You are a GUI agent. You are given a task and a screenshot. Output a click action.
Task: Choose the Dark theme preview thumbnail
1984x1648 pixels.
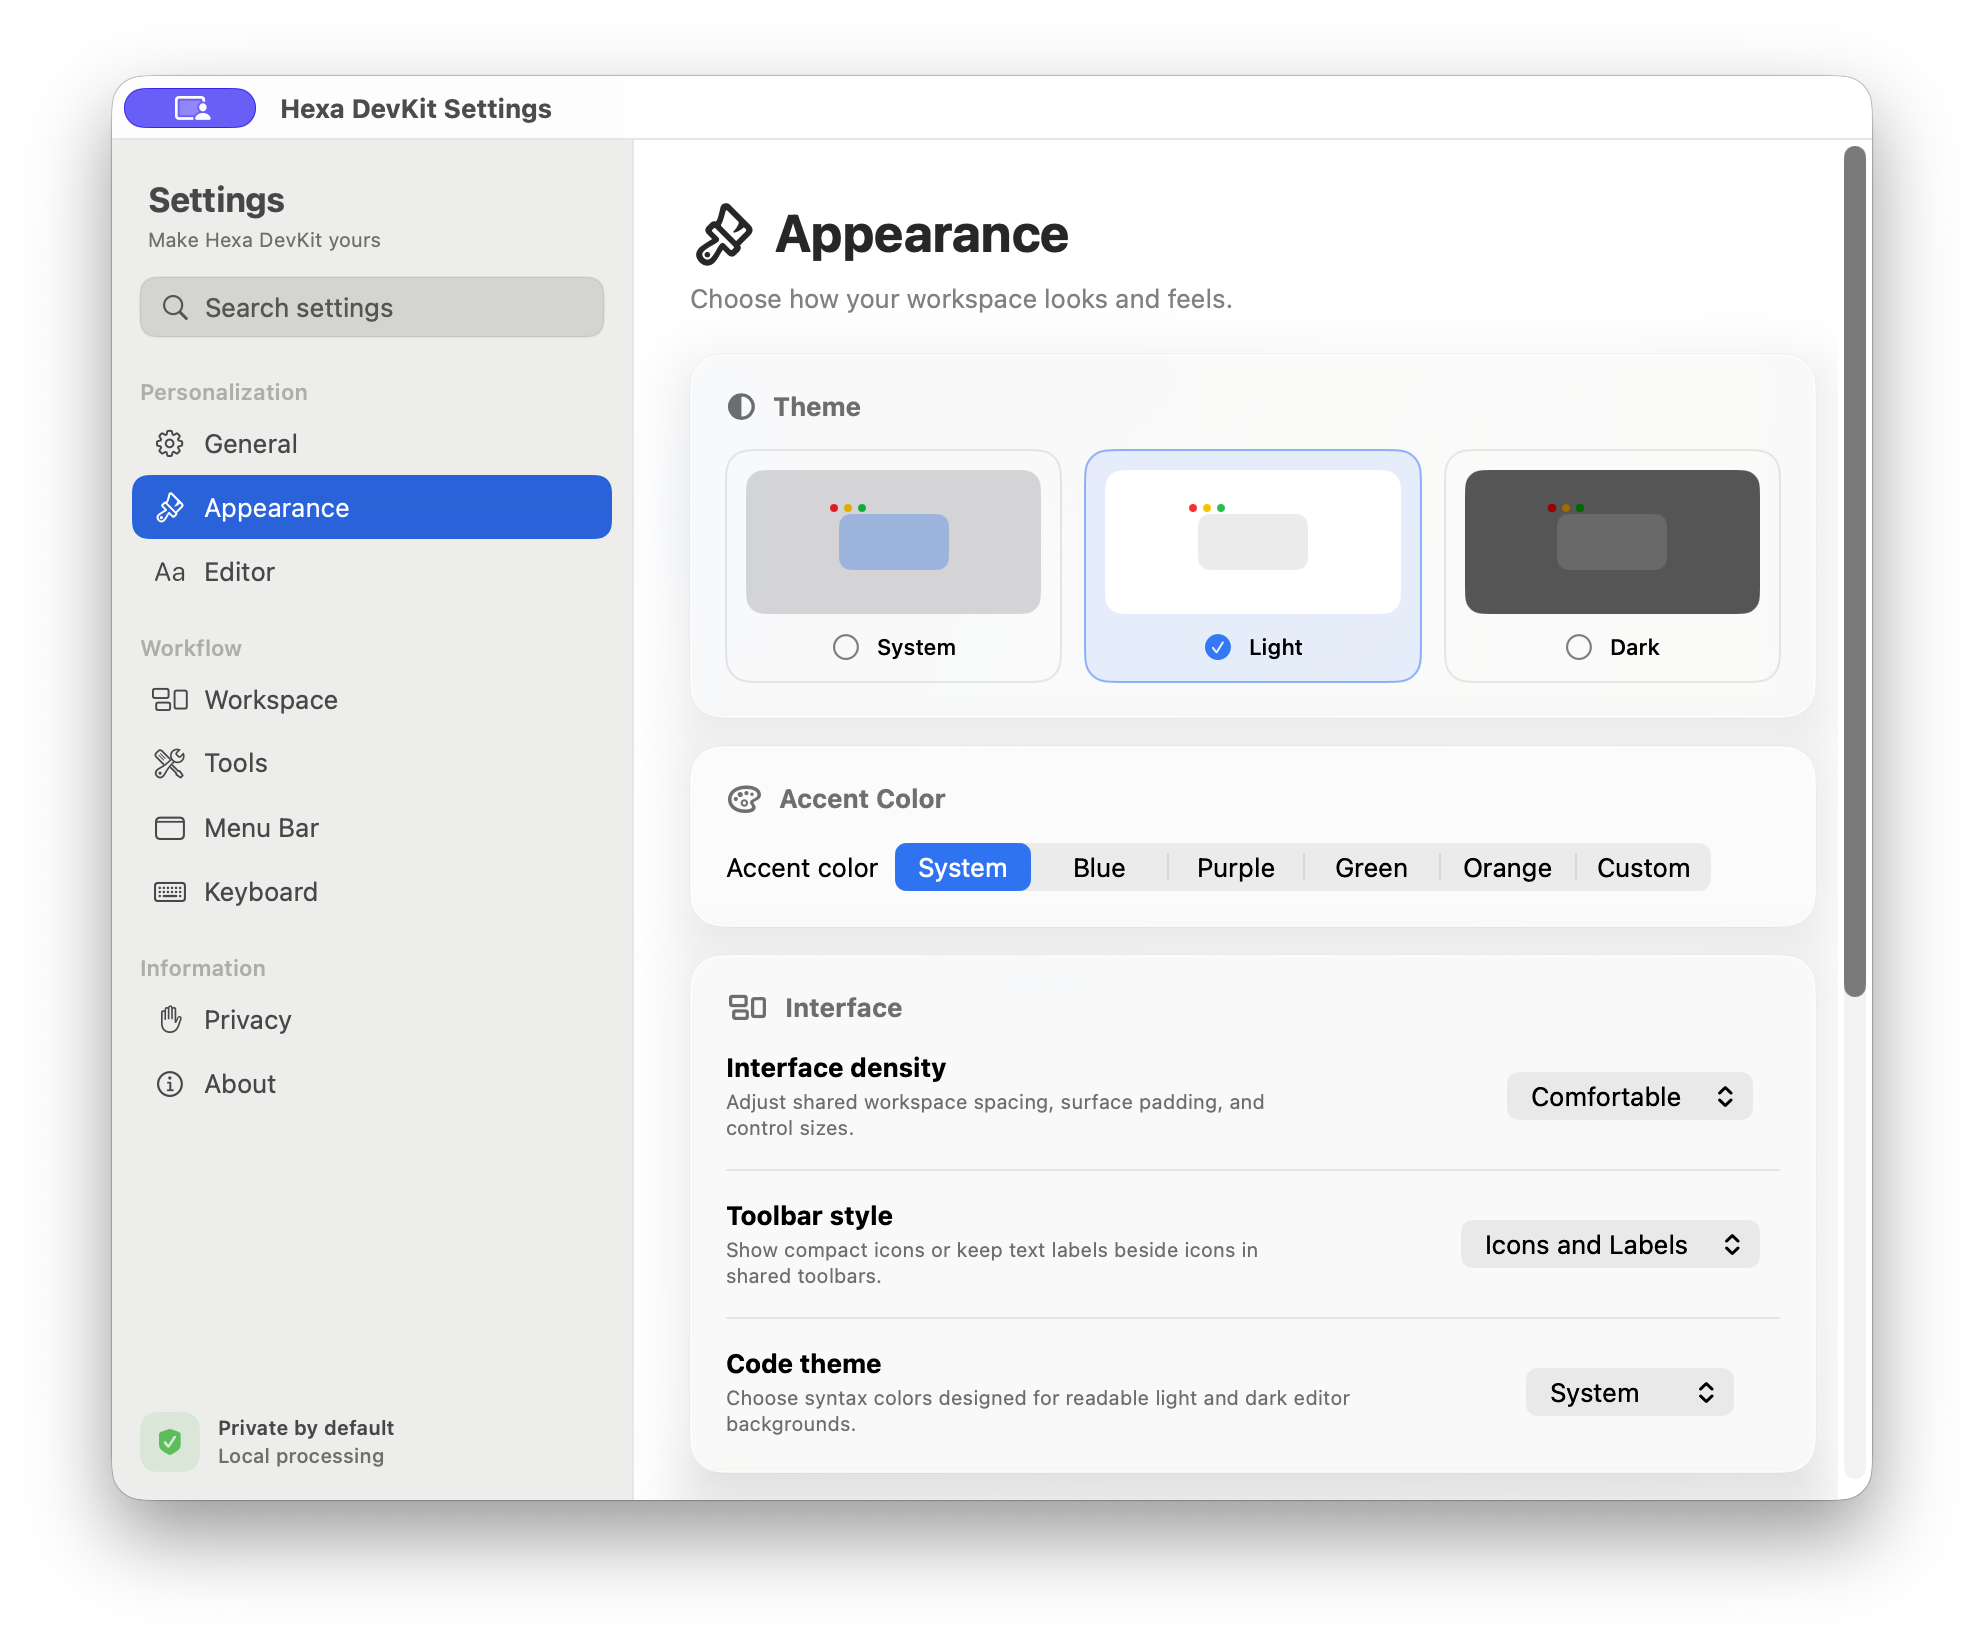coord(1612,542)
